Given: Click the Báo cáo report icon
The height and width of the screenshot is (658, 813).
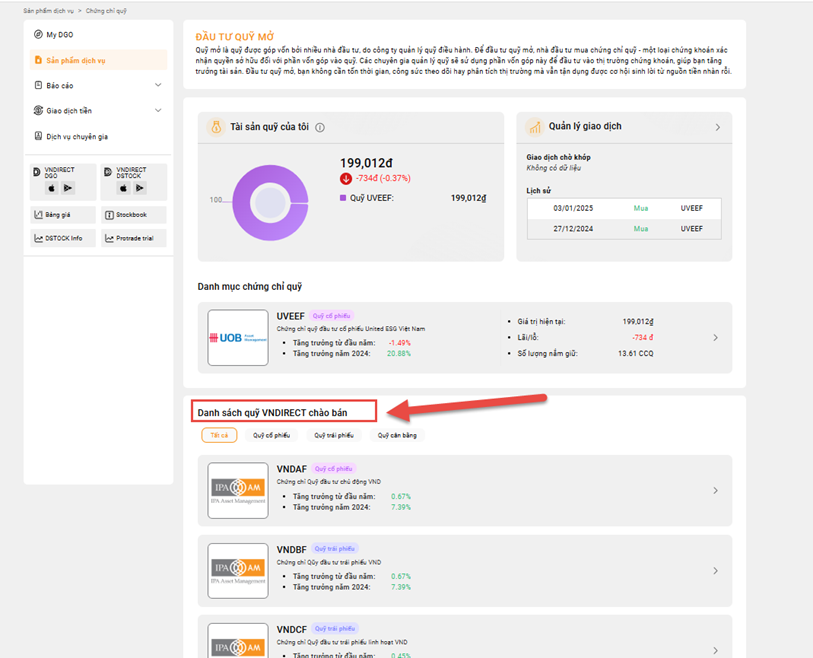Looking at the screenshot, I should pyautogui.click(x=38, y=85).
